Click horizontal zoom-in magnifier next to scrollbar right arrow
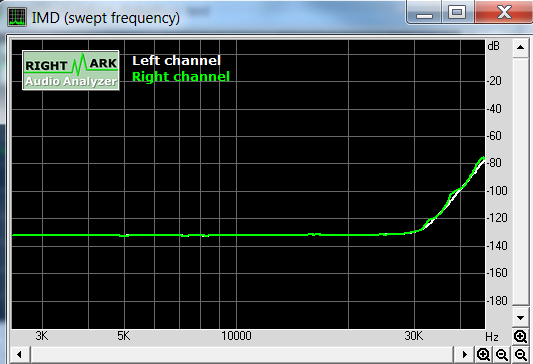 483,354
